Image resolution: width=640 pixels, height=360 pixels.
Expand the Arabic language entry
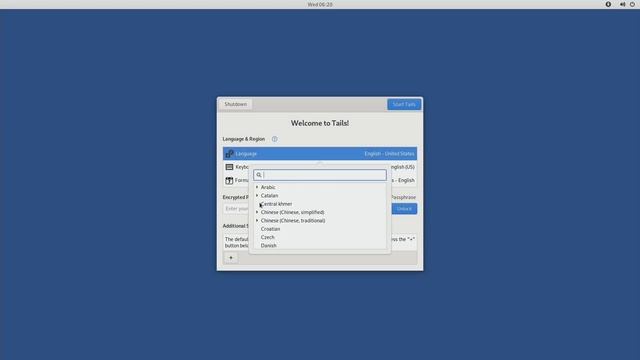257,187
